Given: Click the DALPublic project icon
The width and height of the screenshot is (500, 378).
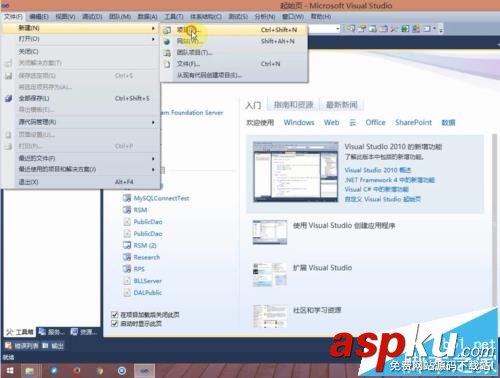Looking at the screenshot, I should 127,292.
